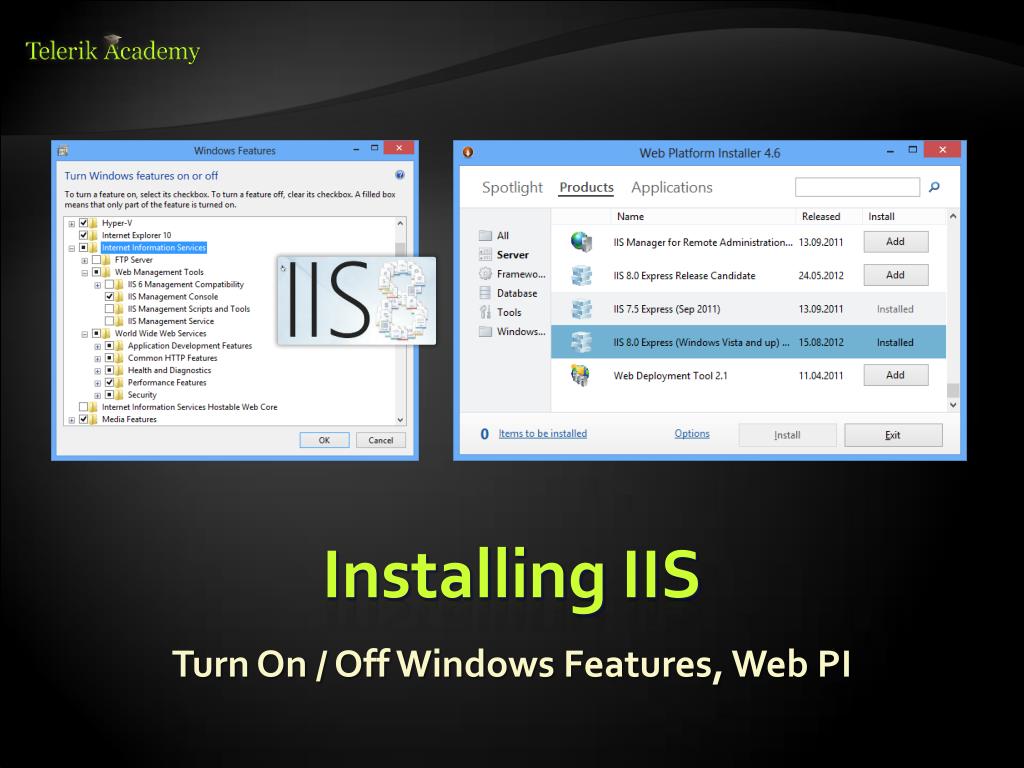
Task: Select the Database category label
Action: [517, 293]
